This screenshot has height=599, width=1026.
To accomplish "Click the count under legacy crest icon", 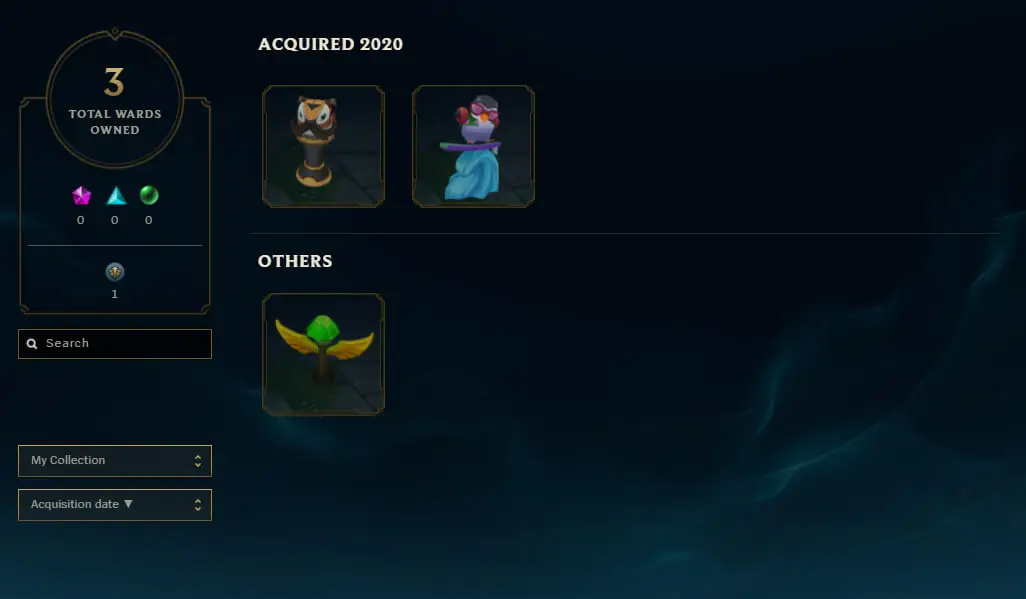I will pyautogui.click(x=115, y=294).
